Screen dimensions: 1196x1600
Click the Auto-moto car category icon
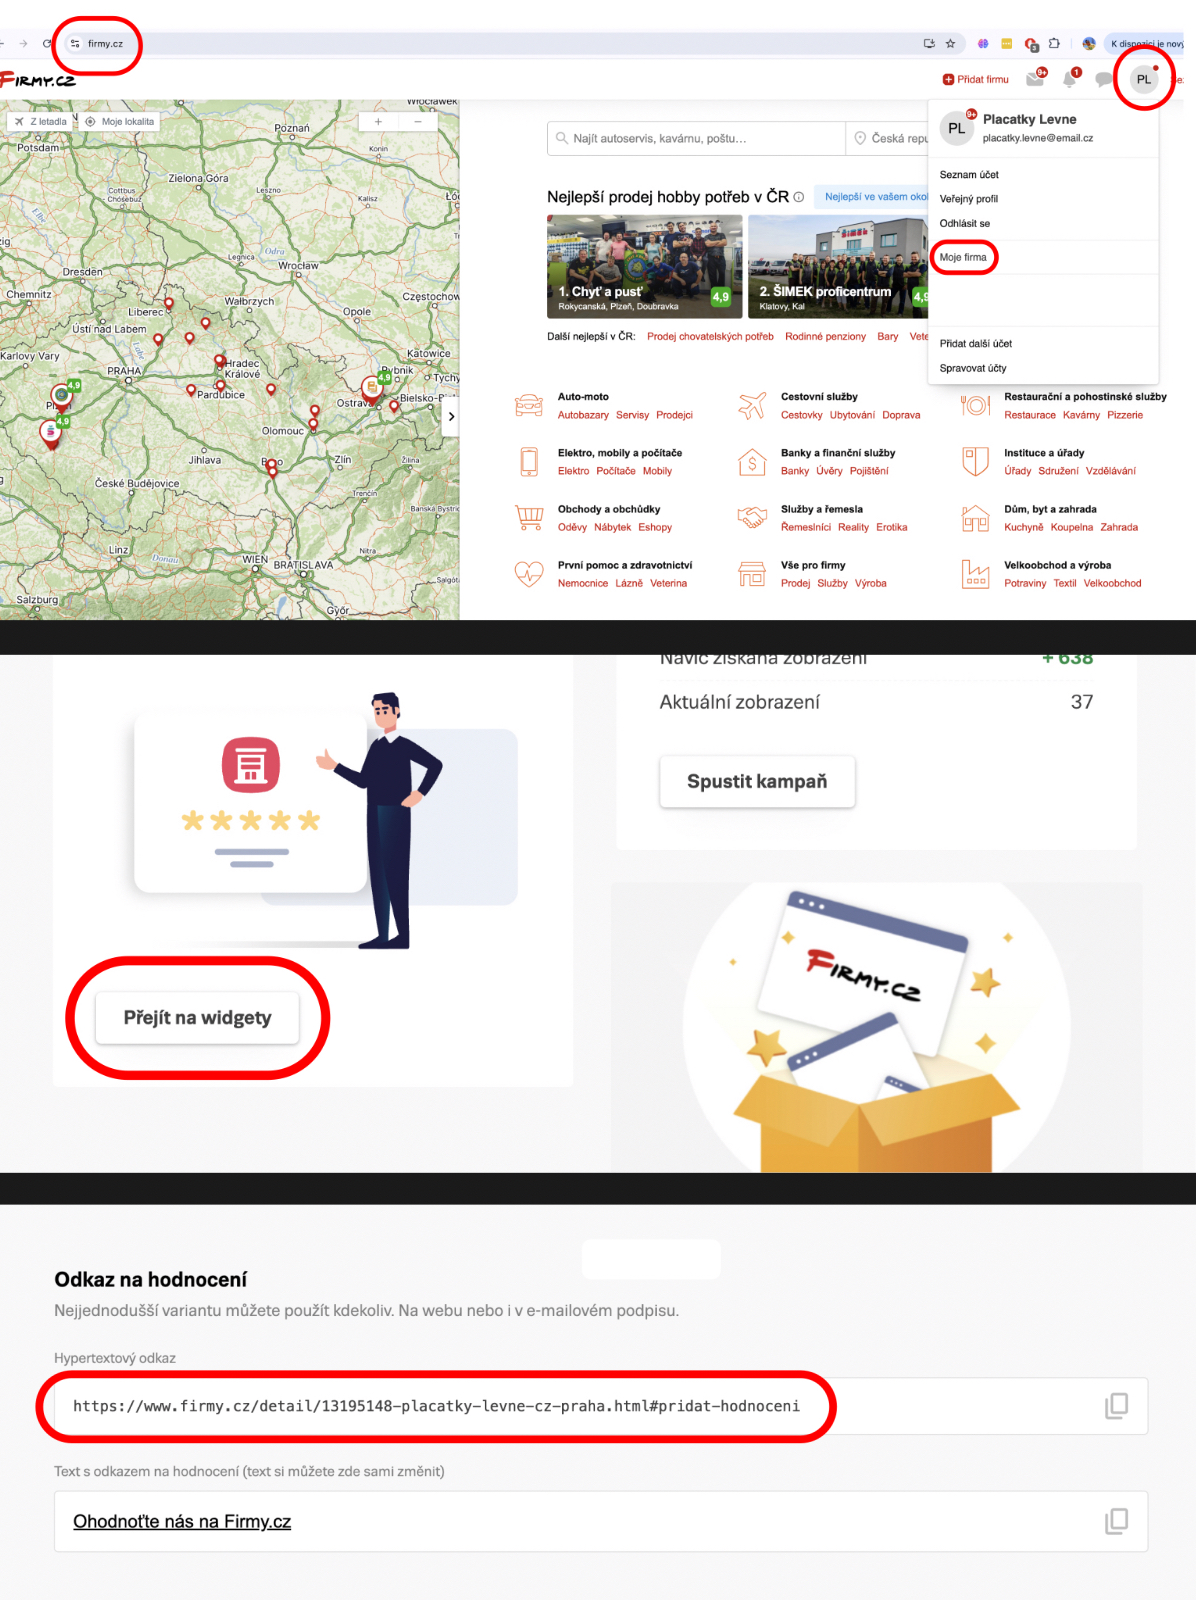pyautogui.click(x=528, y=405)
